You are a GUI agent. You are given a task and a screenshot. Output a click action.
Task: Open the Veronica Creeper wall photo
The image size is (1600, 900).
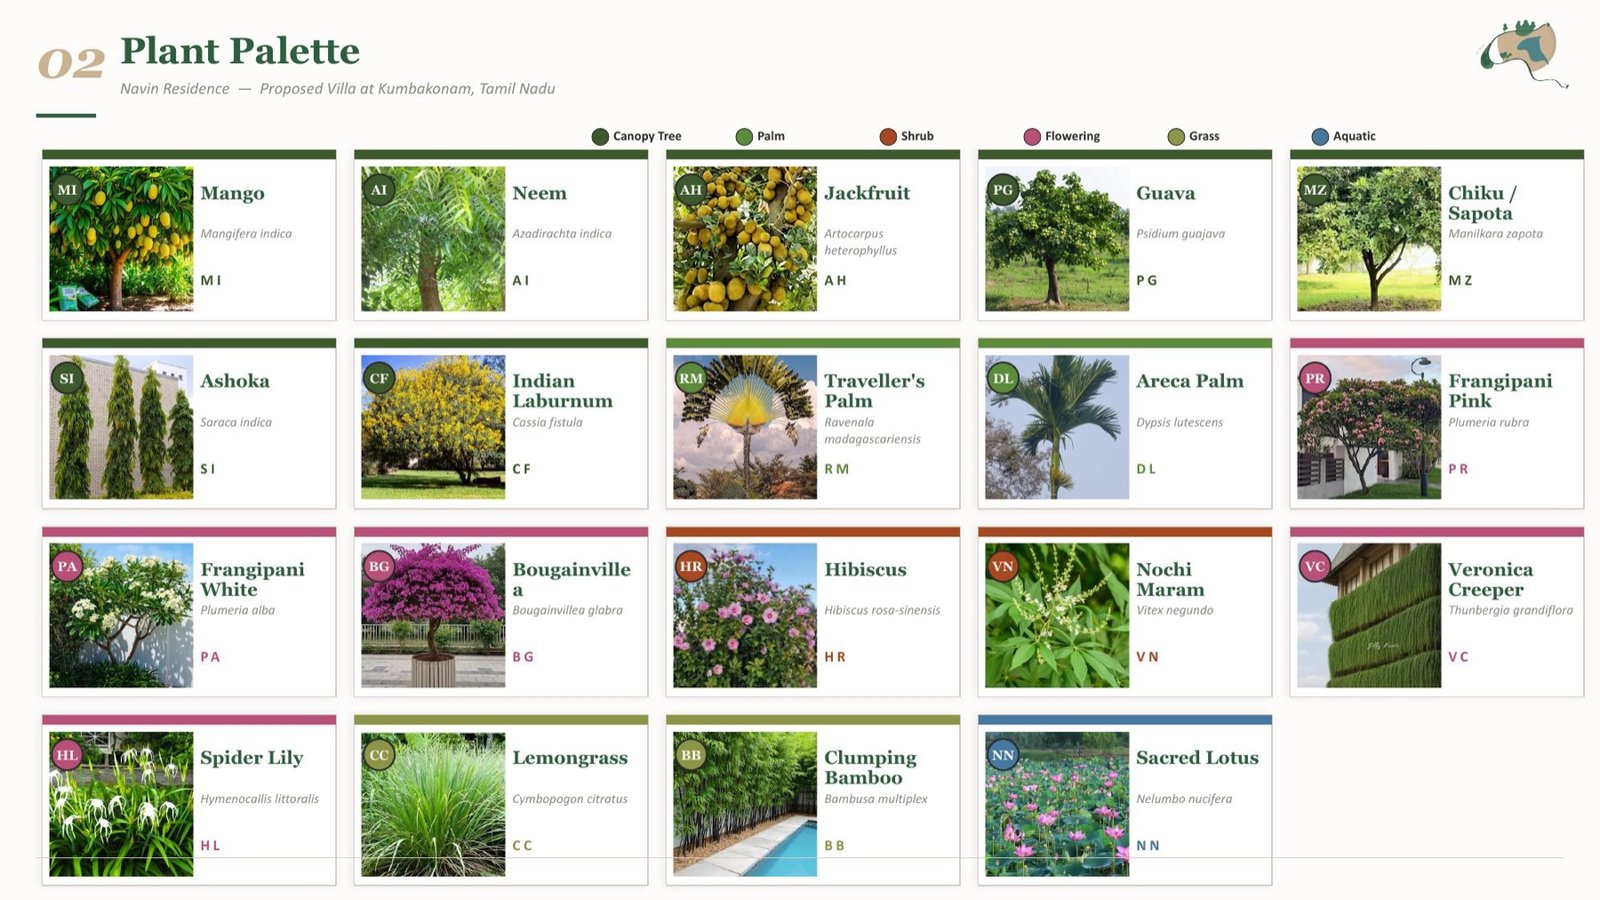pos(1369,616)
